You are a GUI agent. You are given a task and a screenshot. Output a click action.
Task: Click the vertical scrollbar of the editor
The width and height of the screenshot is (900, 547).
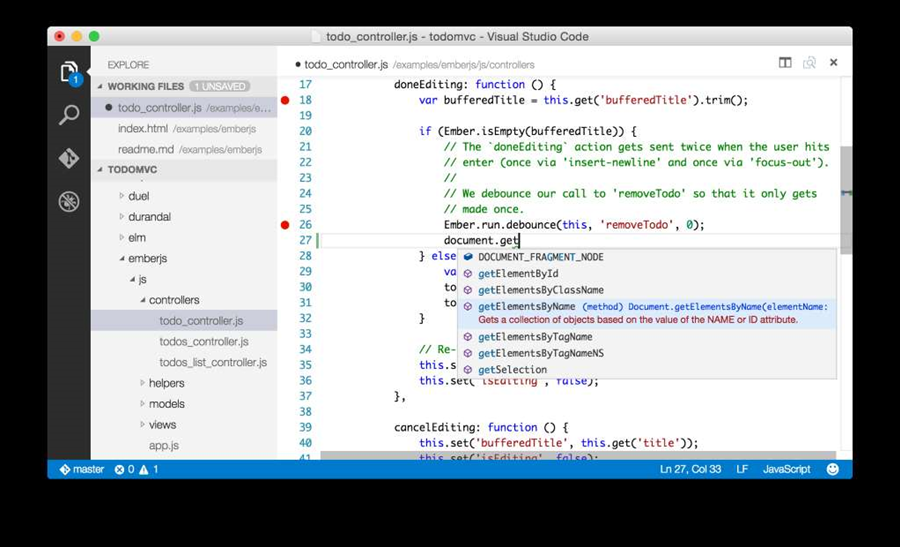(845, 199)
